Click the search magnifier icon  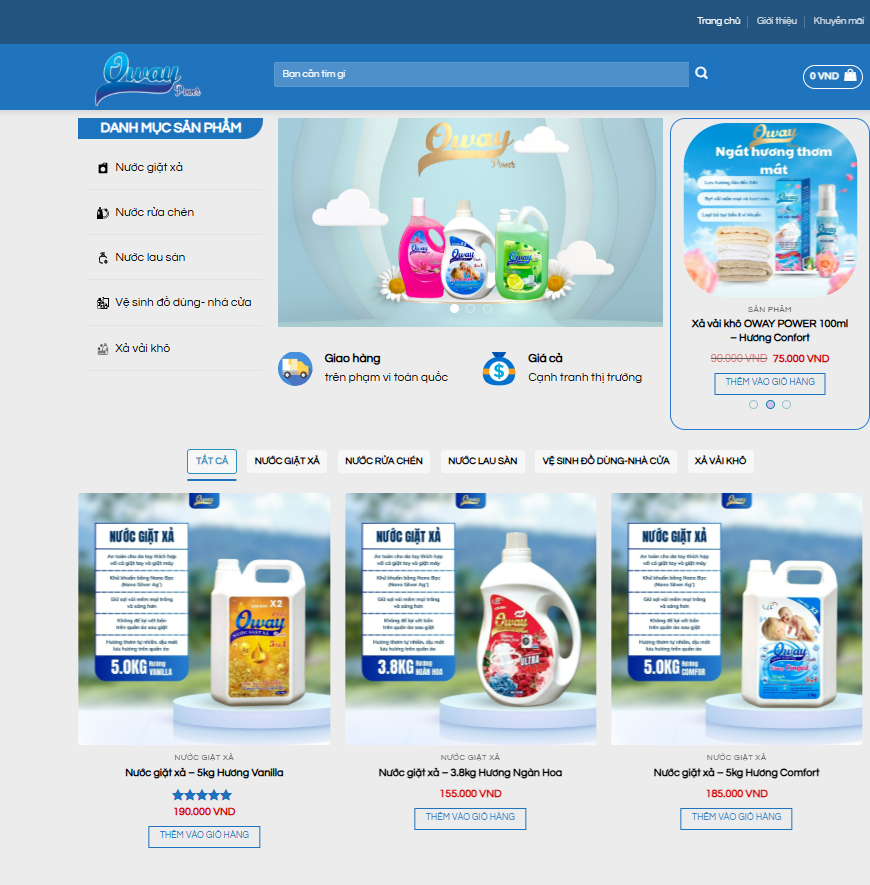coord(701,73)
